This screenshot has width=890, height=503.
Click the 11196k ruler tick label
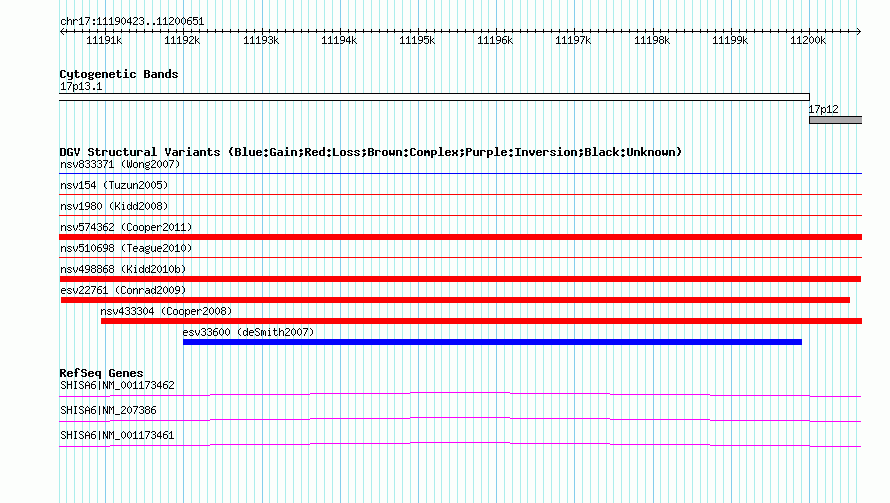[x=495, y=40]
